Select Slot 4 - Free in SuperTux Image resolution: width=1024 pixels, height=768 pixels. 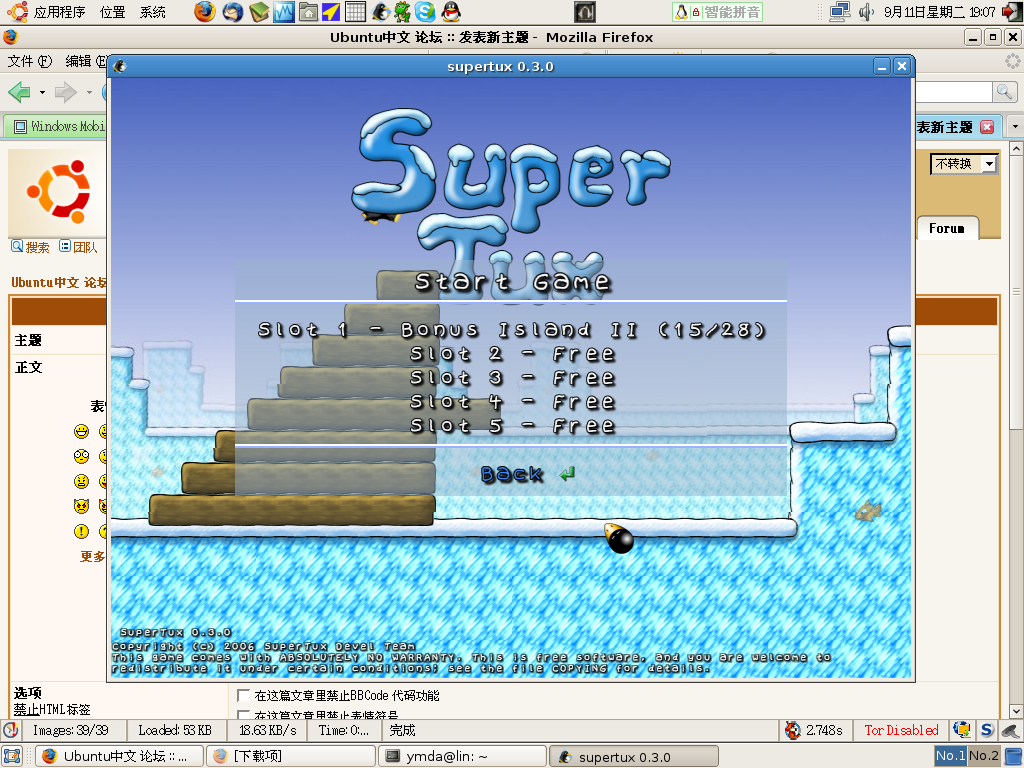tap(511, 402)
